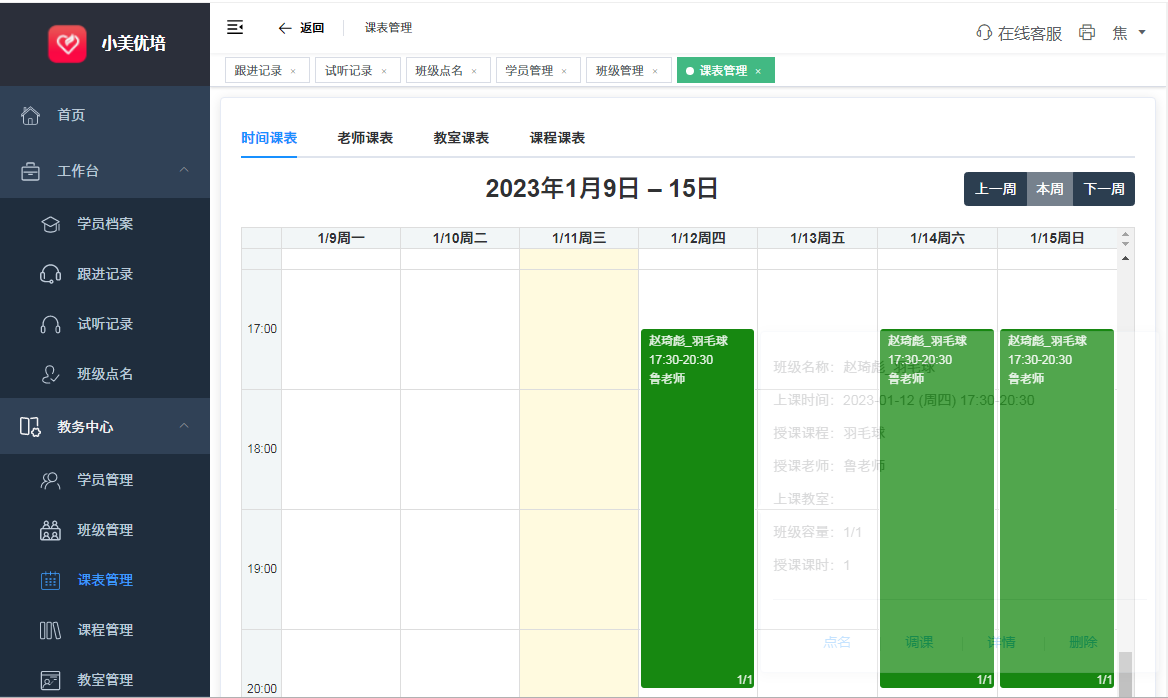
Task: Collapse the 工作台 menu section
Action: (184, 171)
